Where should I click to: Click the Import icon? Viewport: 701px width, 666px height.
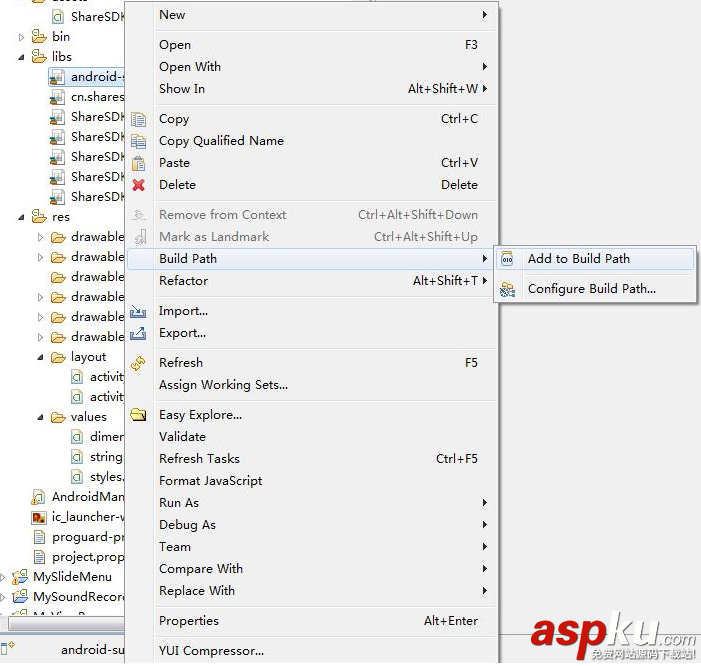pyautogui.click(x=138, y=311)
